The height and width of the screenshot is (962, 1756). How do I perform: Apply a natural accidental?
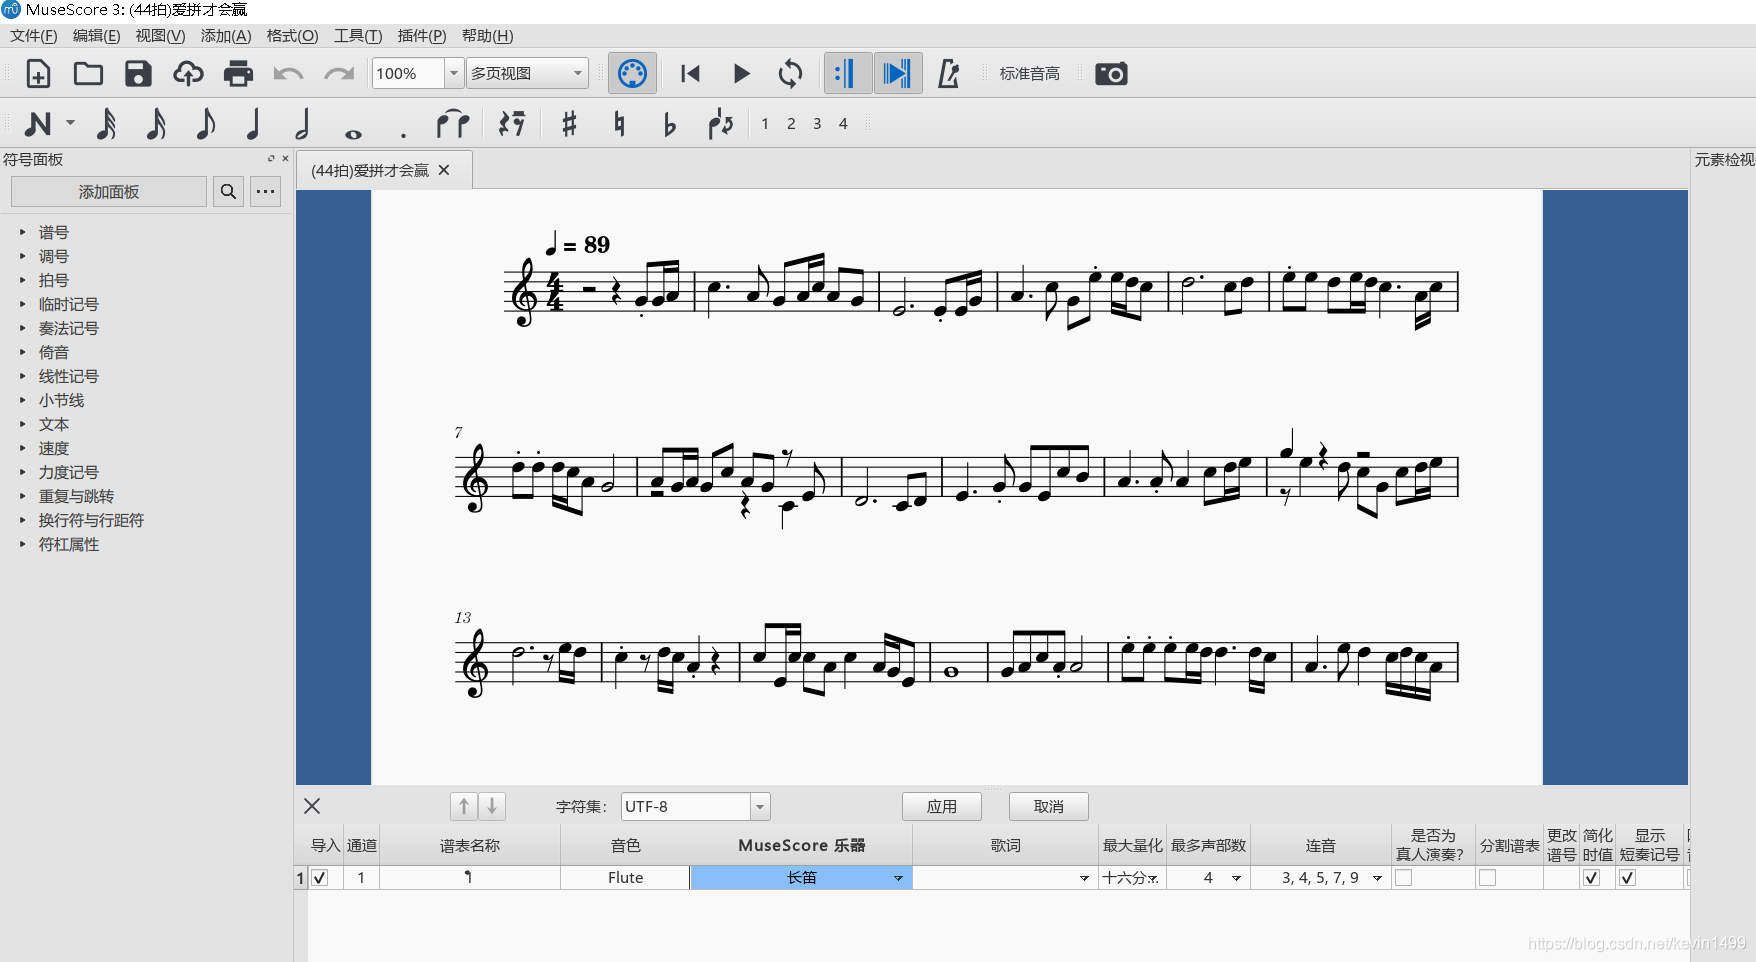click(619, 124)
